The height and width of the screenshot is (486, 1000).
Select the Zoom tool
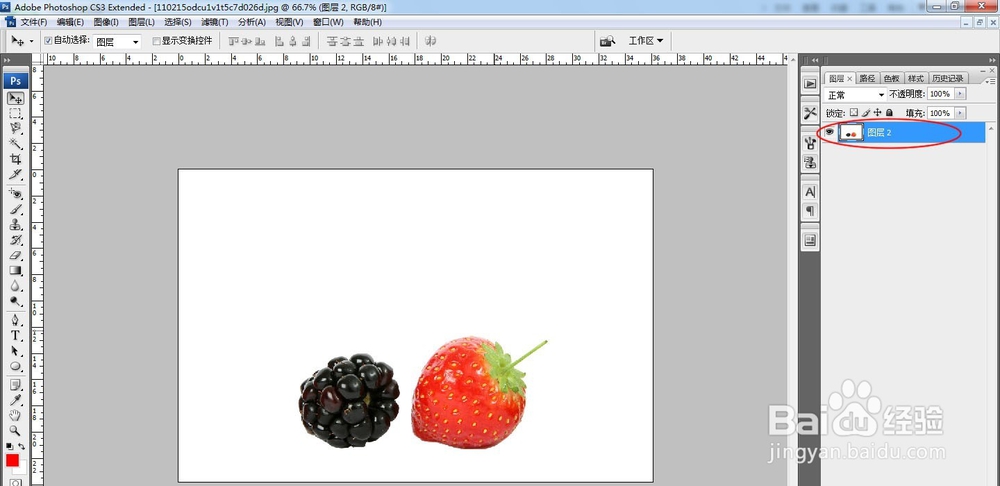(x=15, y=431)
